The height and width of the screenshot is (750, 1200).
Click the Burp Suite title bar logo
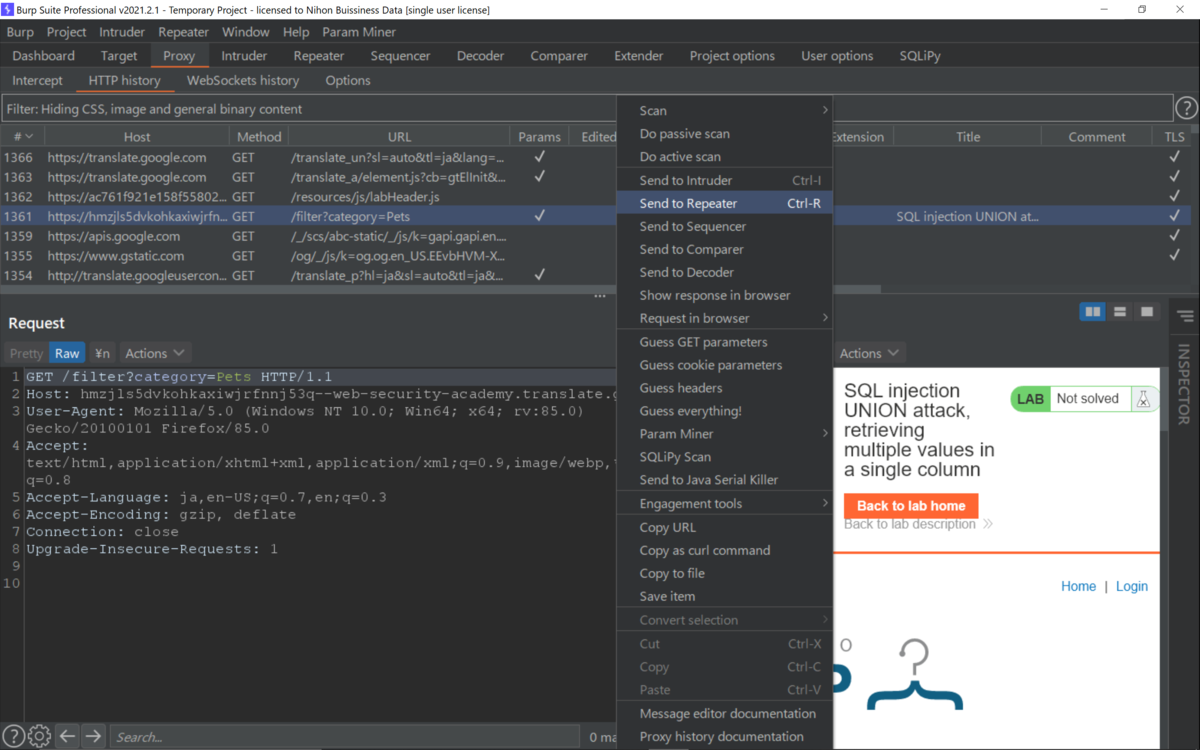9,9
